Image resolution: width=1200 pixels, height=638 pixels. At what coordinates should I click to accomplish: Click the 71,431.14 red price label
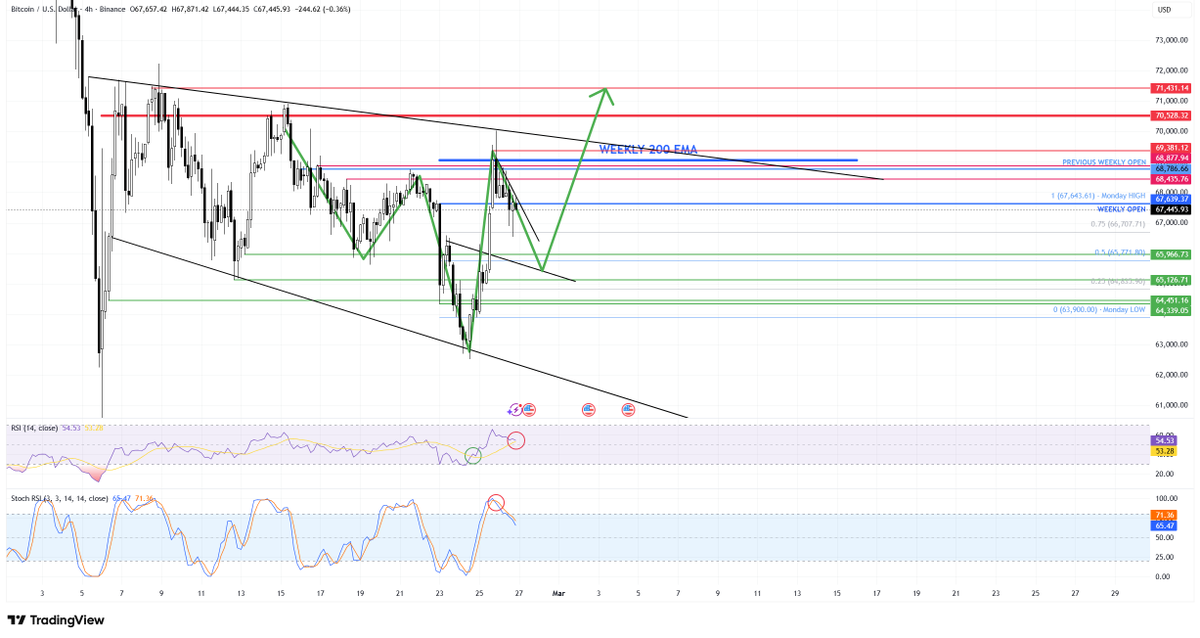(1171, 88)
